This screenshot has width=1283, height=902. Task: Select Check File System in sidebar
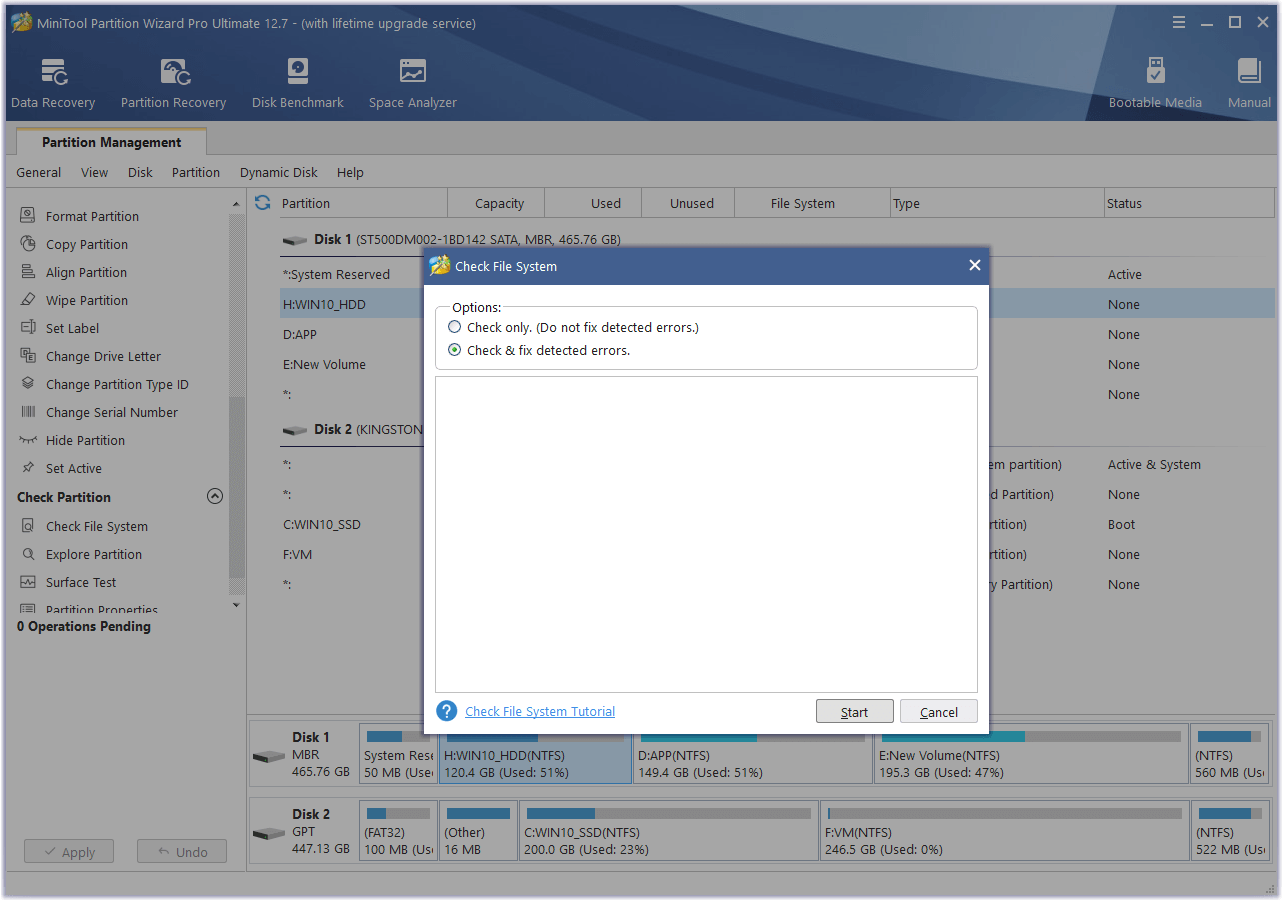click(x=97, y=526)
